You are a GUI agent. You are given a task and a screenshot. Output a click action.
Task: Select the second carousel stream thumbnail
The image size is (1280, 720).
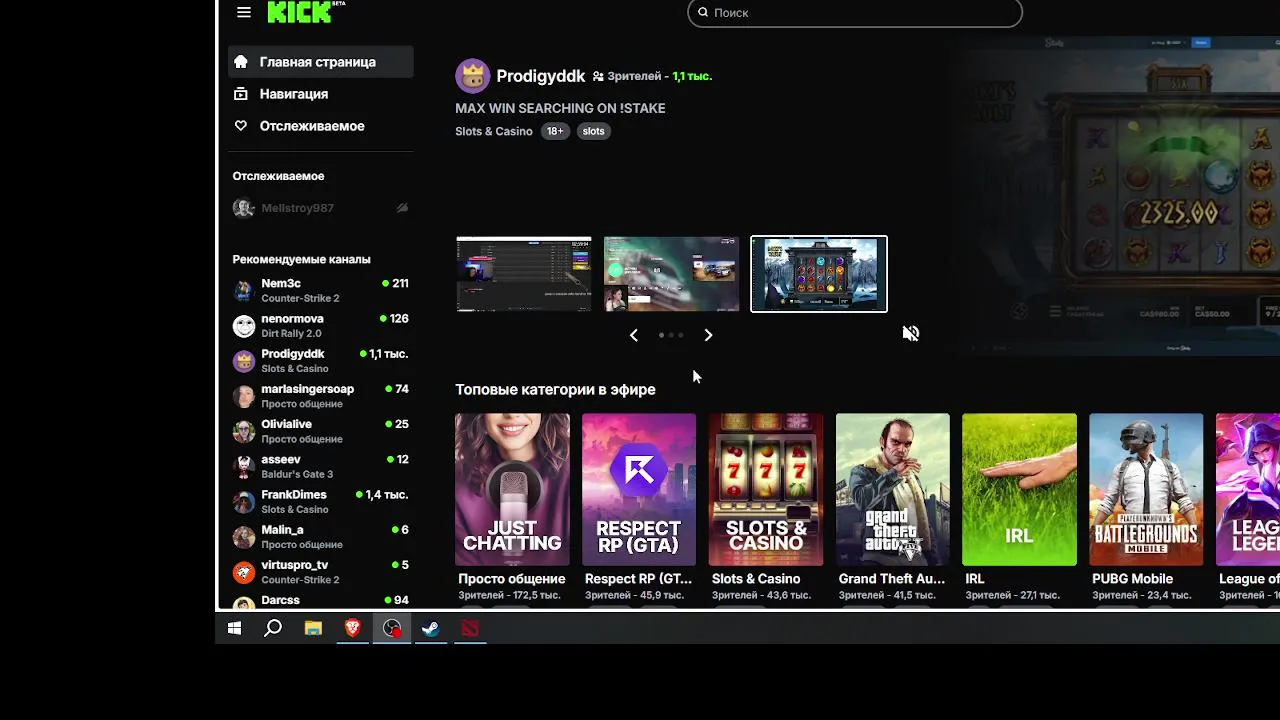pyautogui.click(x=671, y=274)
